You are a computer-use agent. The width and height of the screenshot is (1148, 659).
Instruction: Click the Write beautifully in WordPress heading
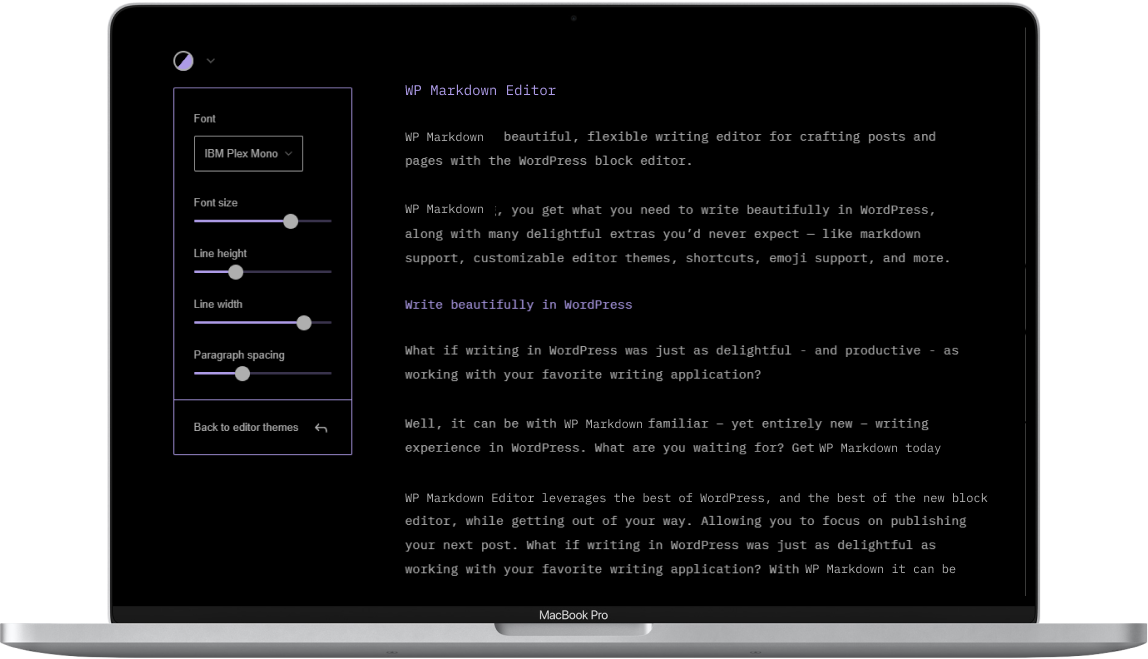click(x=518, y=305)
